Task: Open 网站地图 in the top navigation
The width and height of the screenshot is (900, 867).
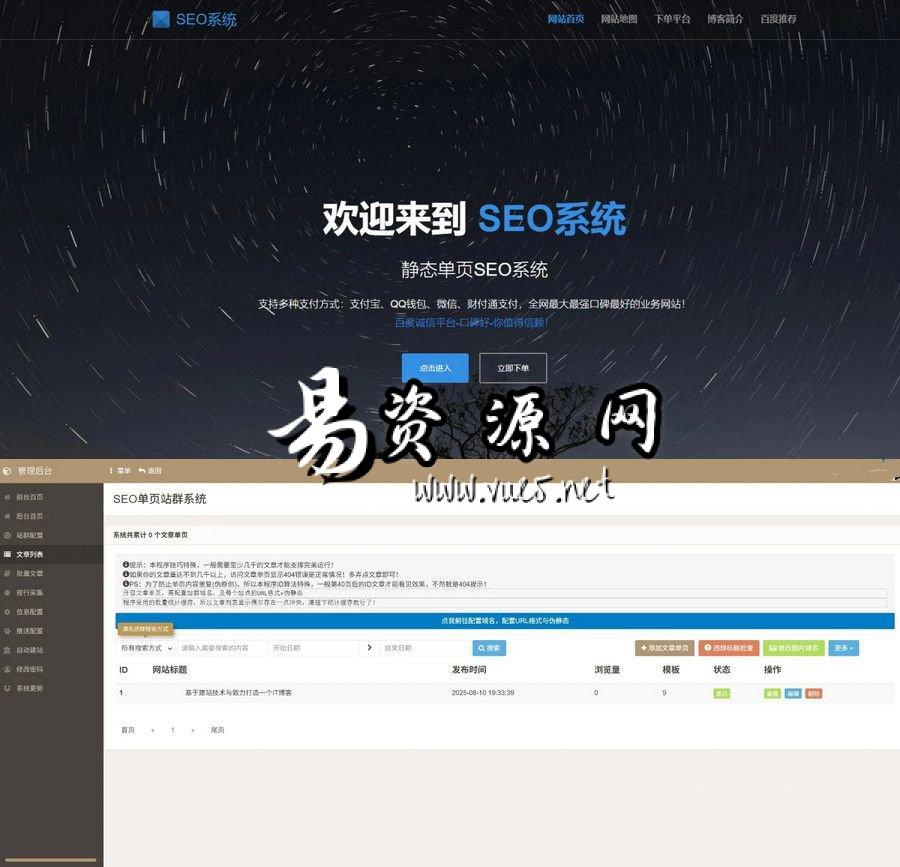Action: [x=619, y=19]
